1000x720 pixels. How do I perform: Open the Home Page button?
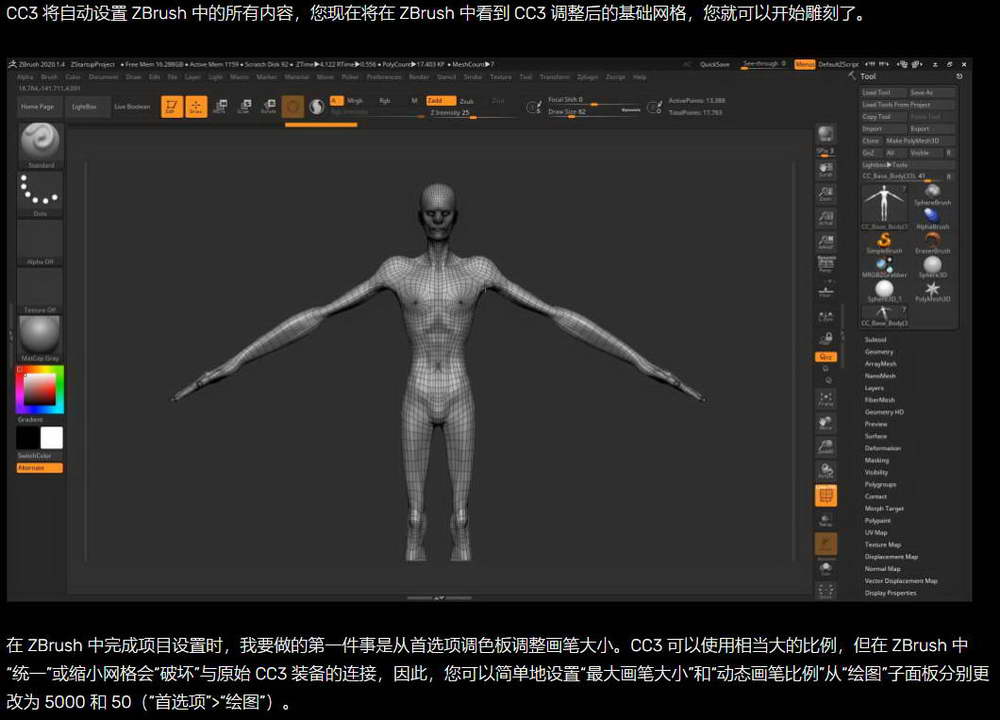[38, 107]
